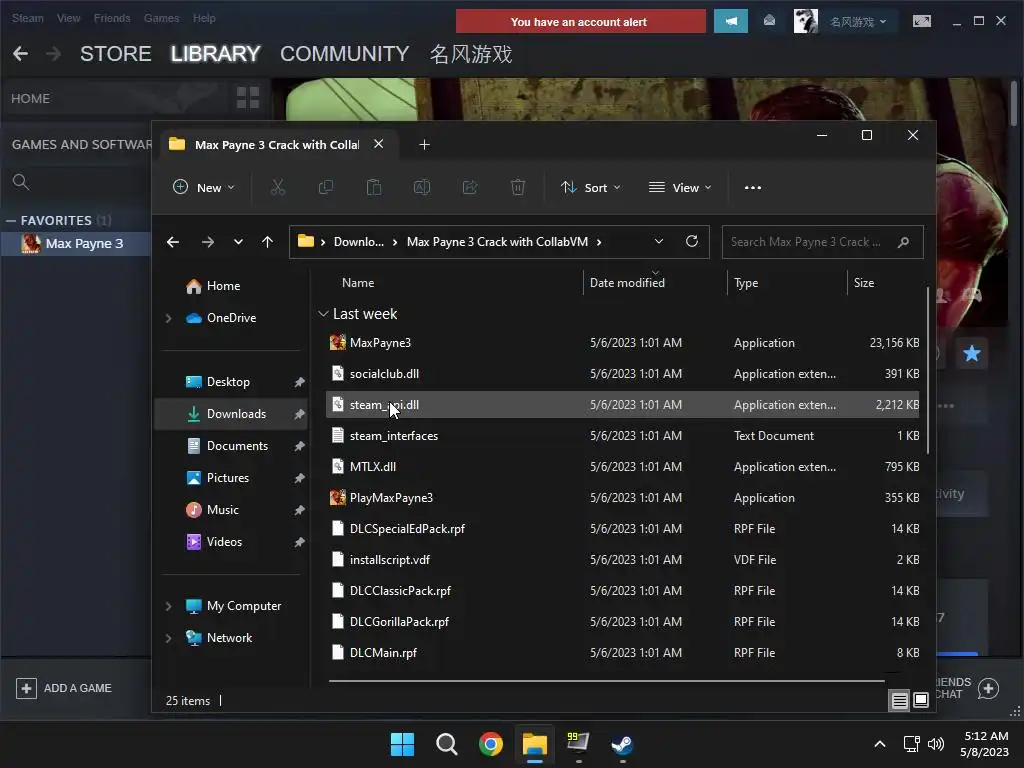
Task: Click the search magnifier in Explorer search box
Action: pos(903,242)
